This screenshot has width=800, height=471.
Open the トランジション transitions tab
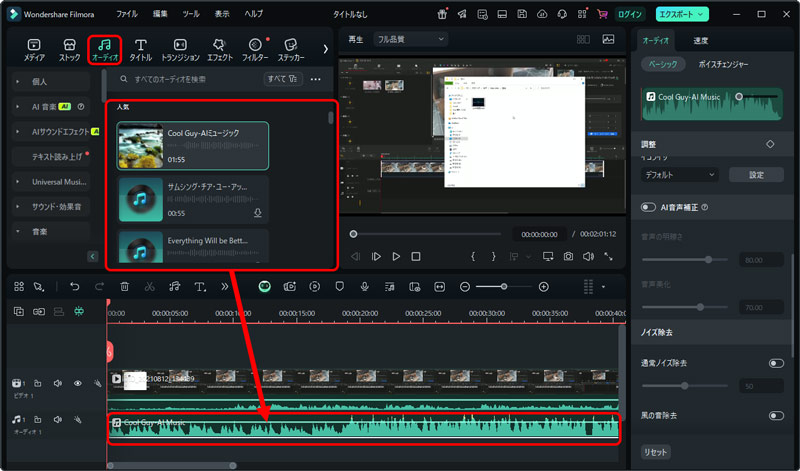tap(180, 50)
